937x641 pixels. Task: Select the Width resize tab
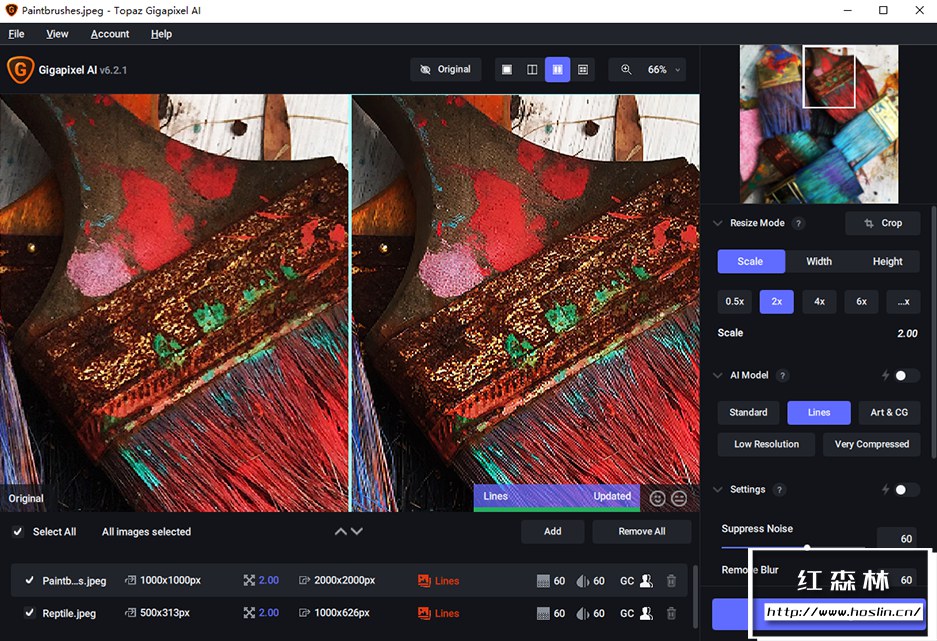tap(819, 262)
